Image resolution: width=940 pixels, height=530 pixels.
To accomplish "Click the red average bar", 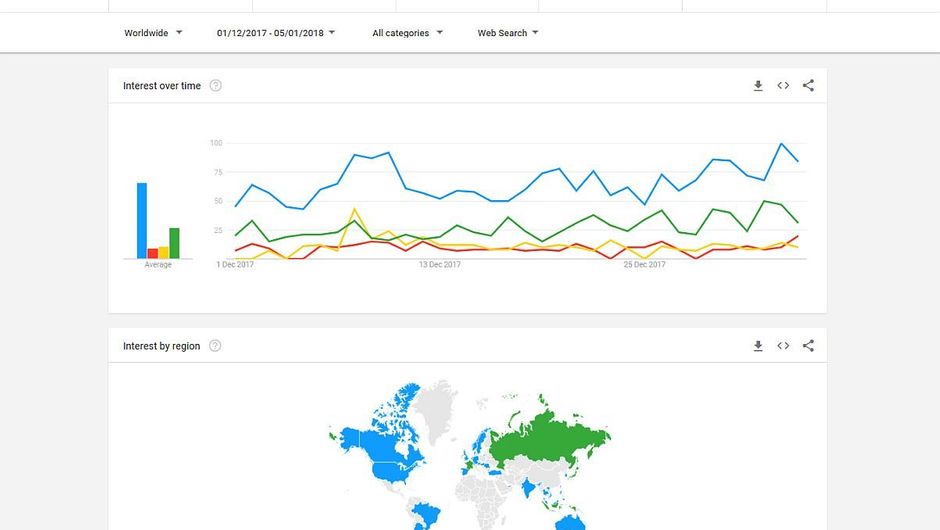I will point(153,253).
